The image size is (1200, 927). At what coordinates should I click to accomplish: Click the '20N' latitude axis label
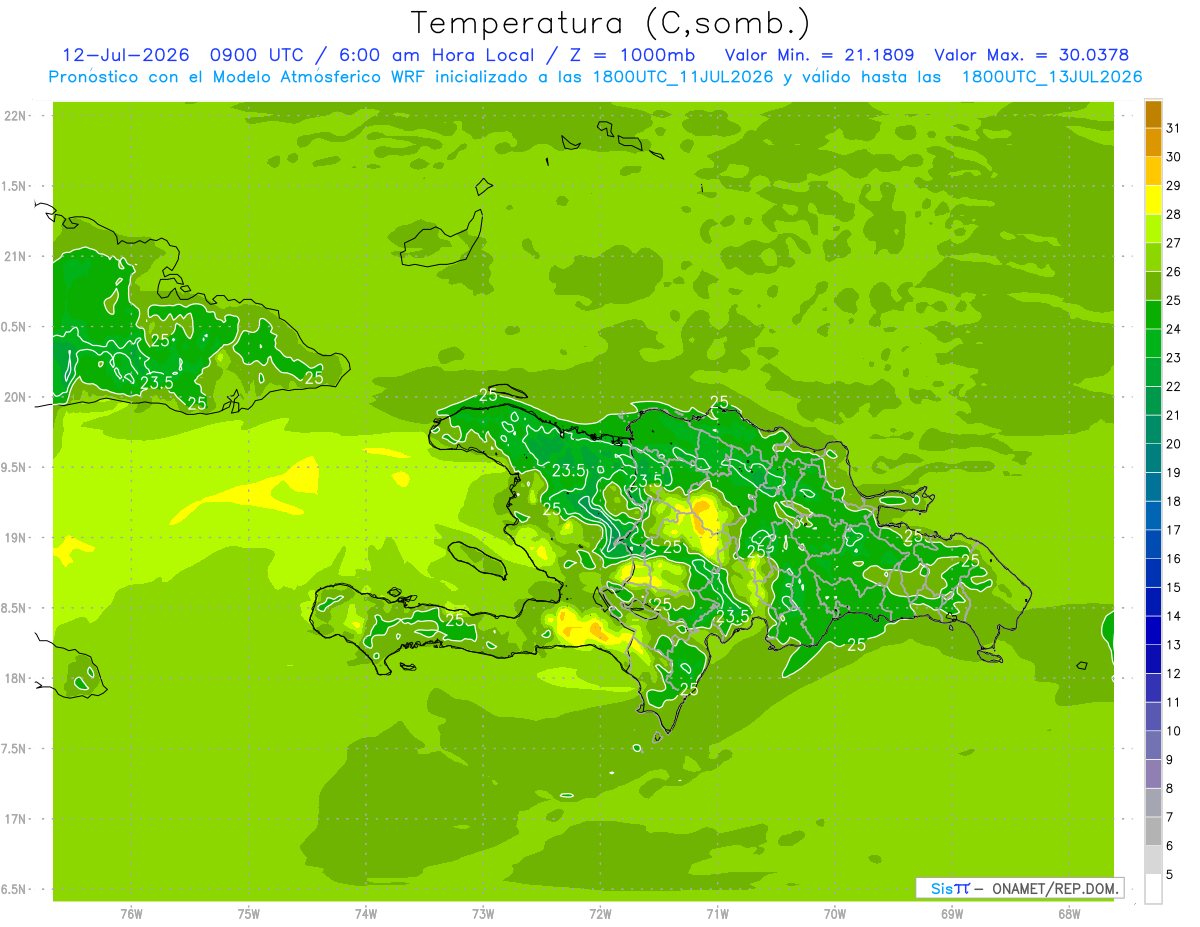(x=16, y=397)
